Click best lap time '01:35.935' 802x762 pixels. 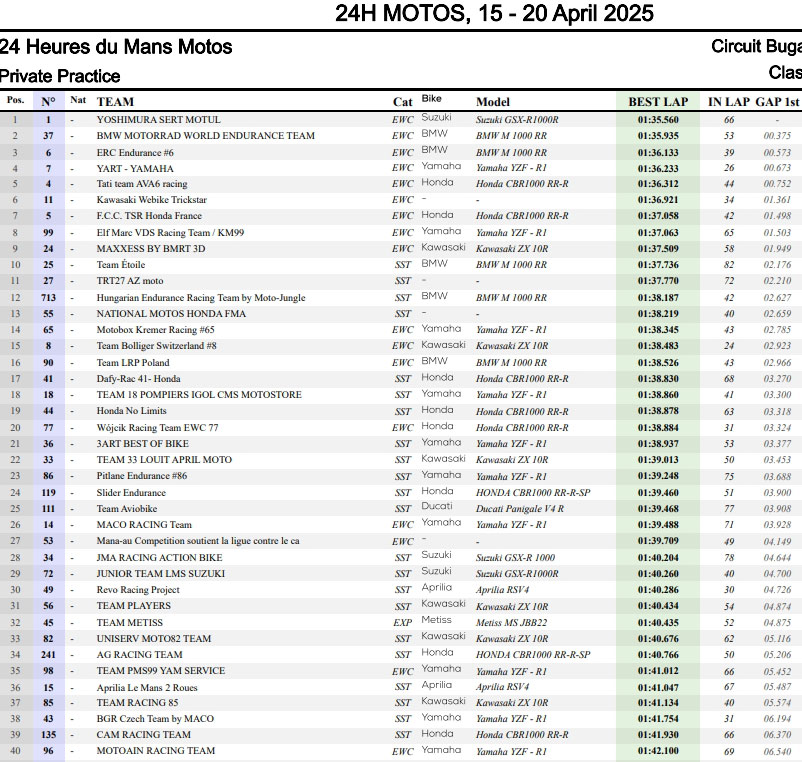(658, 136)
